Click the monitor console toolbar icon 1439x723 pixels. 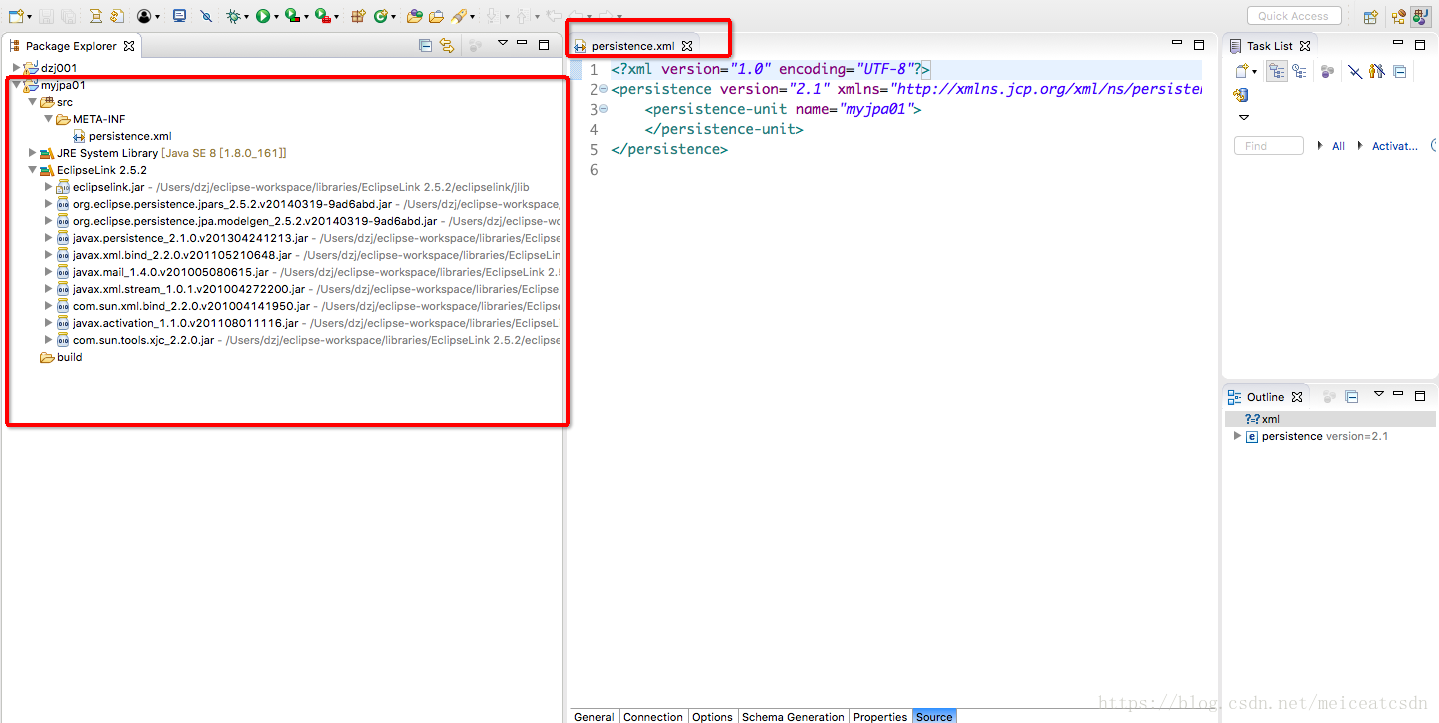pyautogui.click(x=179, y=16)
